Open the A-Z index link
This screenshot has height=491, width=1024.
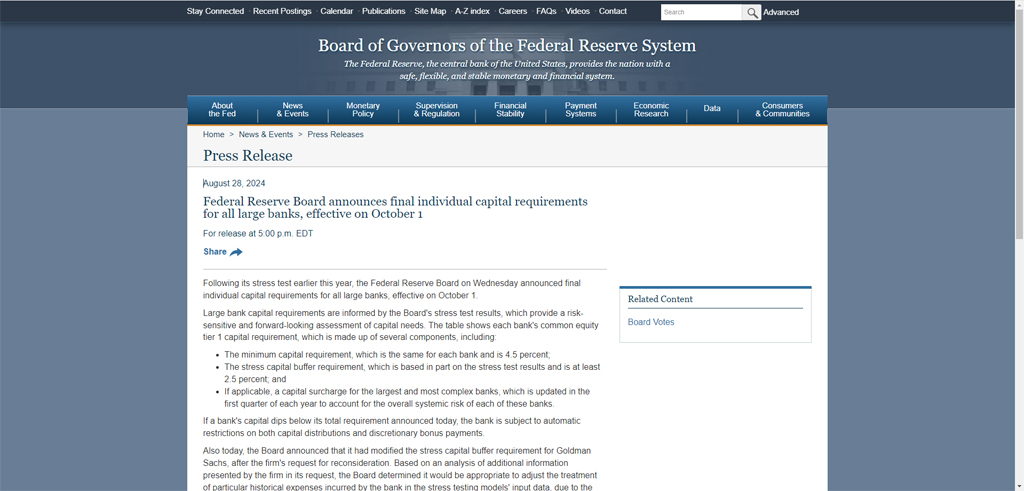pos(472,11)
